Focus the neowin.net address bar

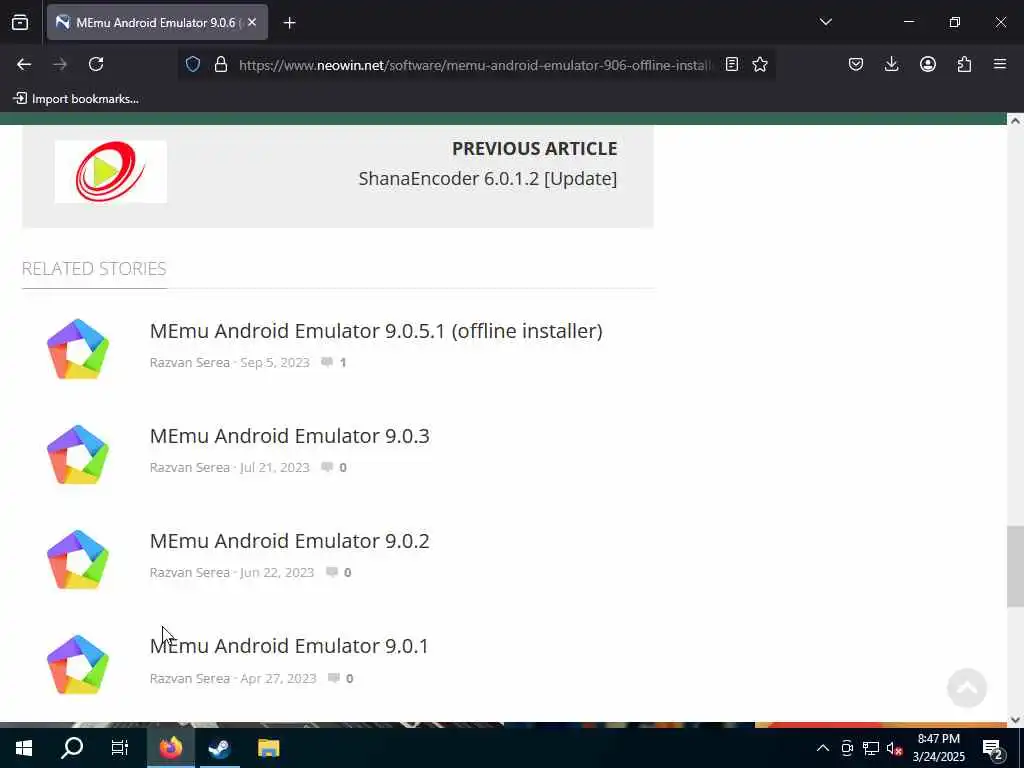coord(475,65)
